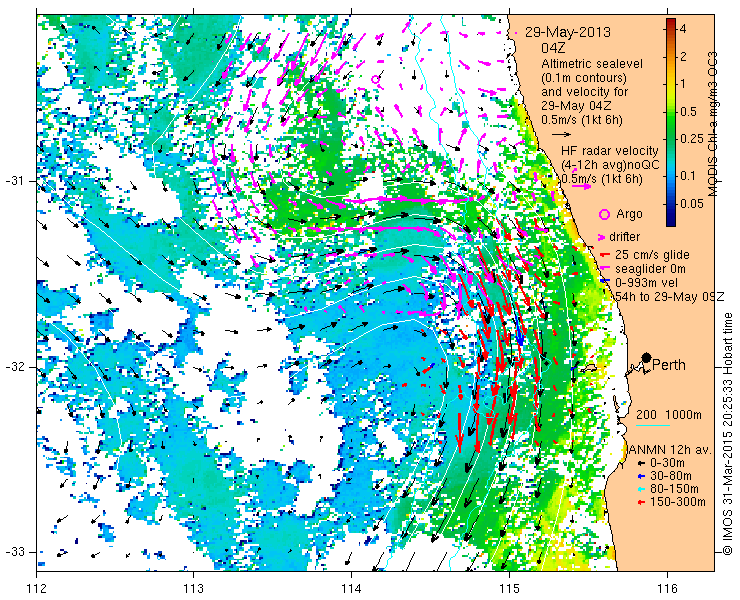
Task: Click the '(0.1m contours)' legend text
Action: tap(584, 77)
